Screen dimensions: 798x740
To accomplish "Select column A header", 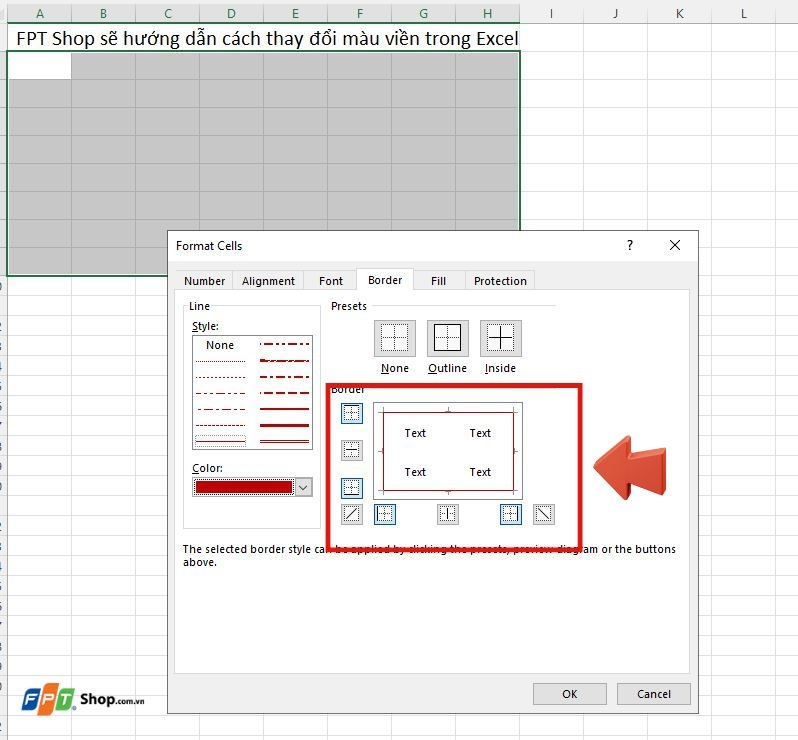I will tap(40, 14).
